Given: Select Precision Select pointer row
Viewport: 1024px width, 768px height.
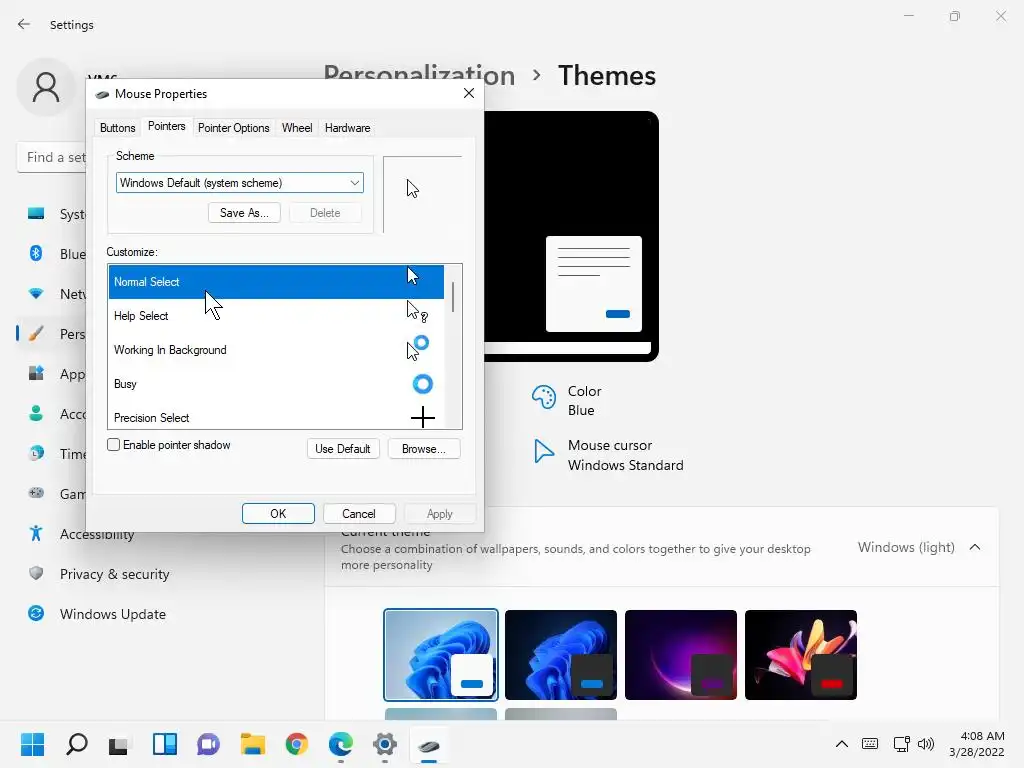Looking at the screenshot, I should [276, 417].
